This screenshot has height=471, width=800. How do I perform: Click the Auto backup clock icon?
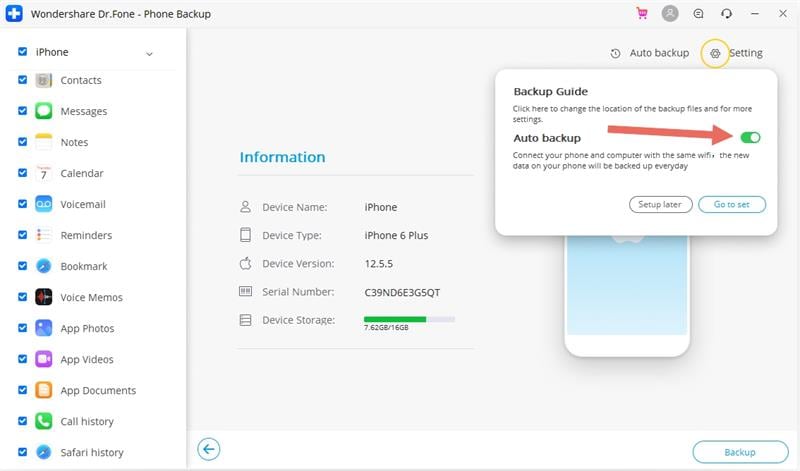coord(615,53)
